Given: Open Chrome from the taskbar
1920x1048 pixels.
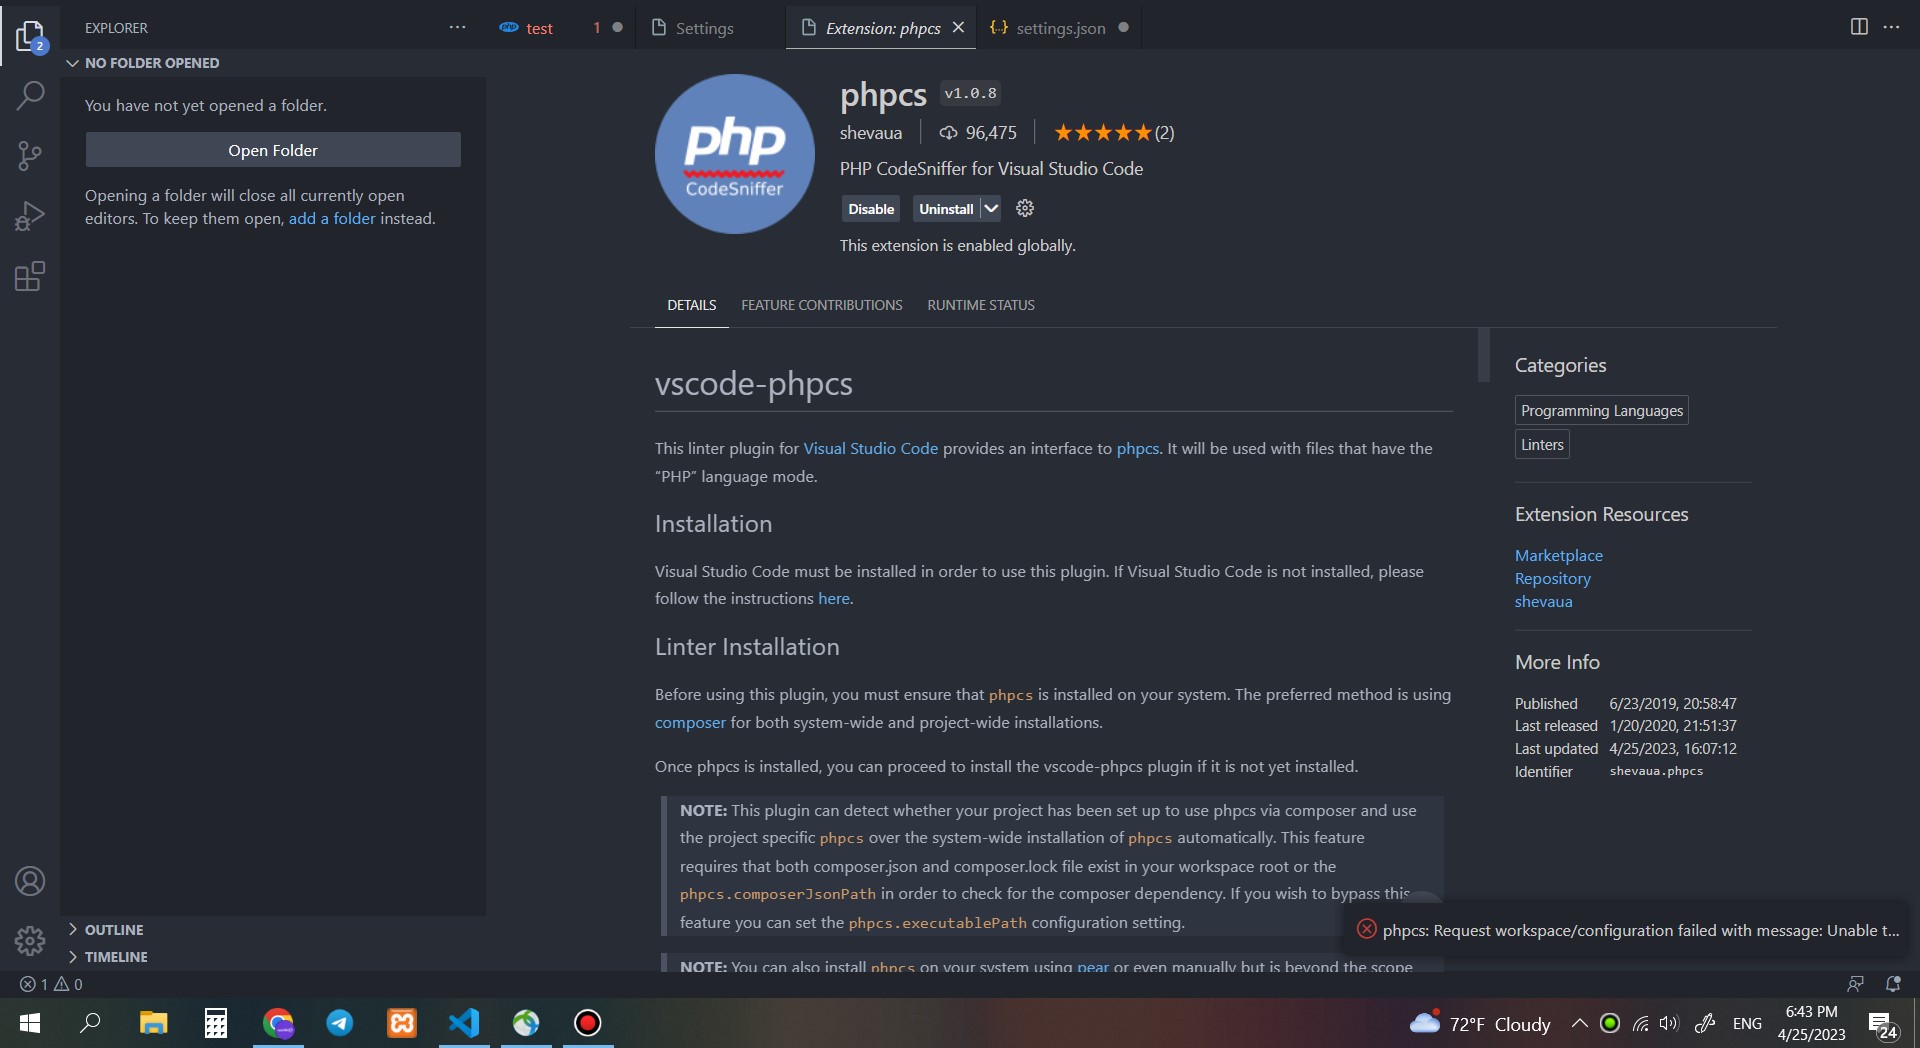Looking at the screenshot, I should [278, 1023].
